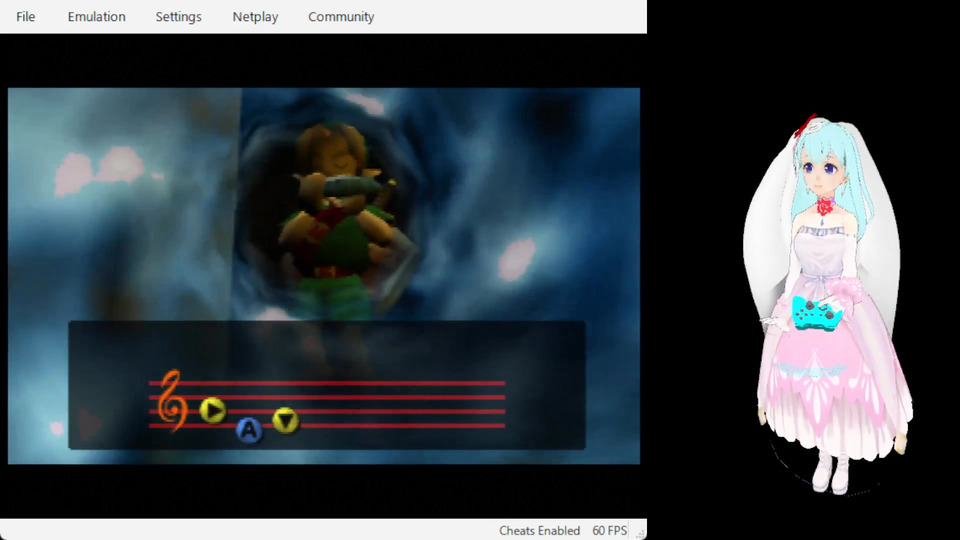
Task: Click the cyan game controller held by avatar
Action: [816, 314]
